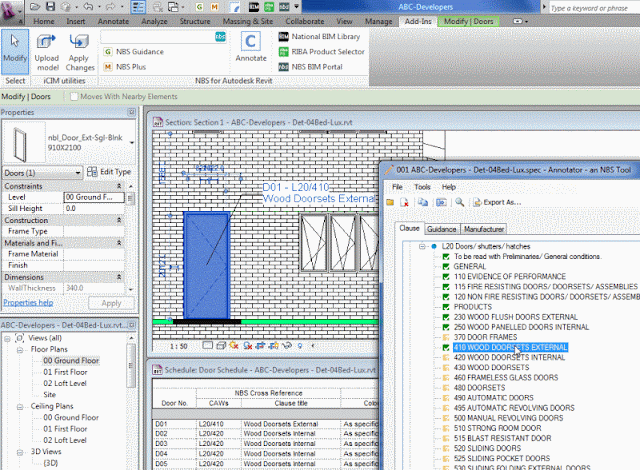The width and height of the screenshot is (640, 470).
Task: Collapse the Materials and Finishes section
Action: (x=119, y=243)
